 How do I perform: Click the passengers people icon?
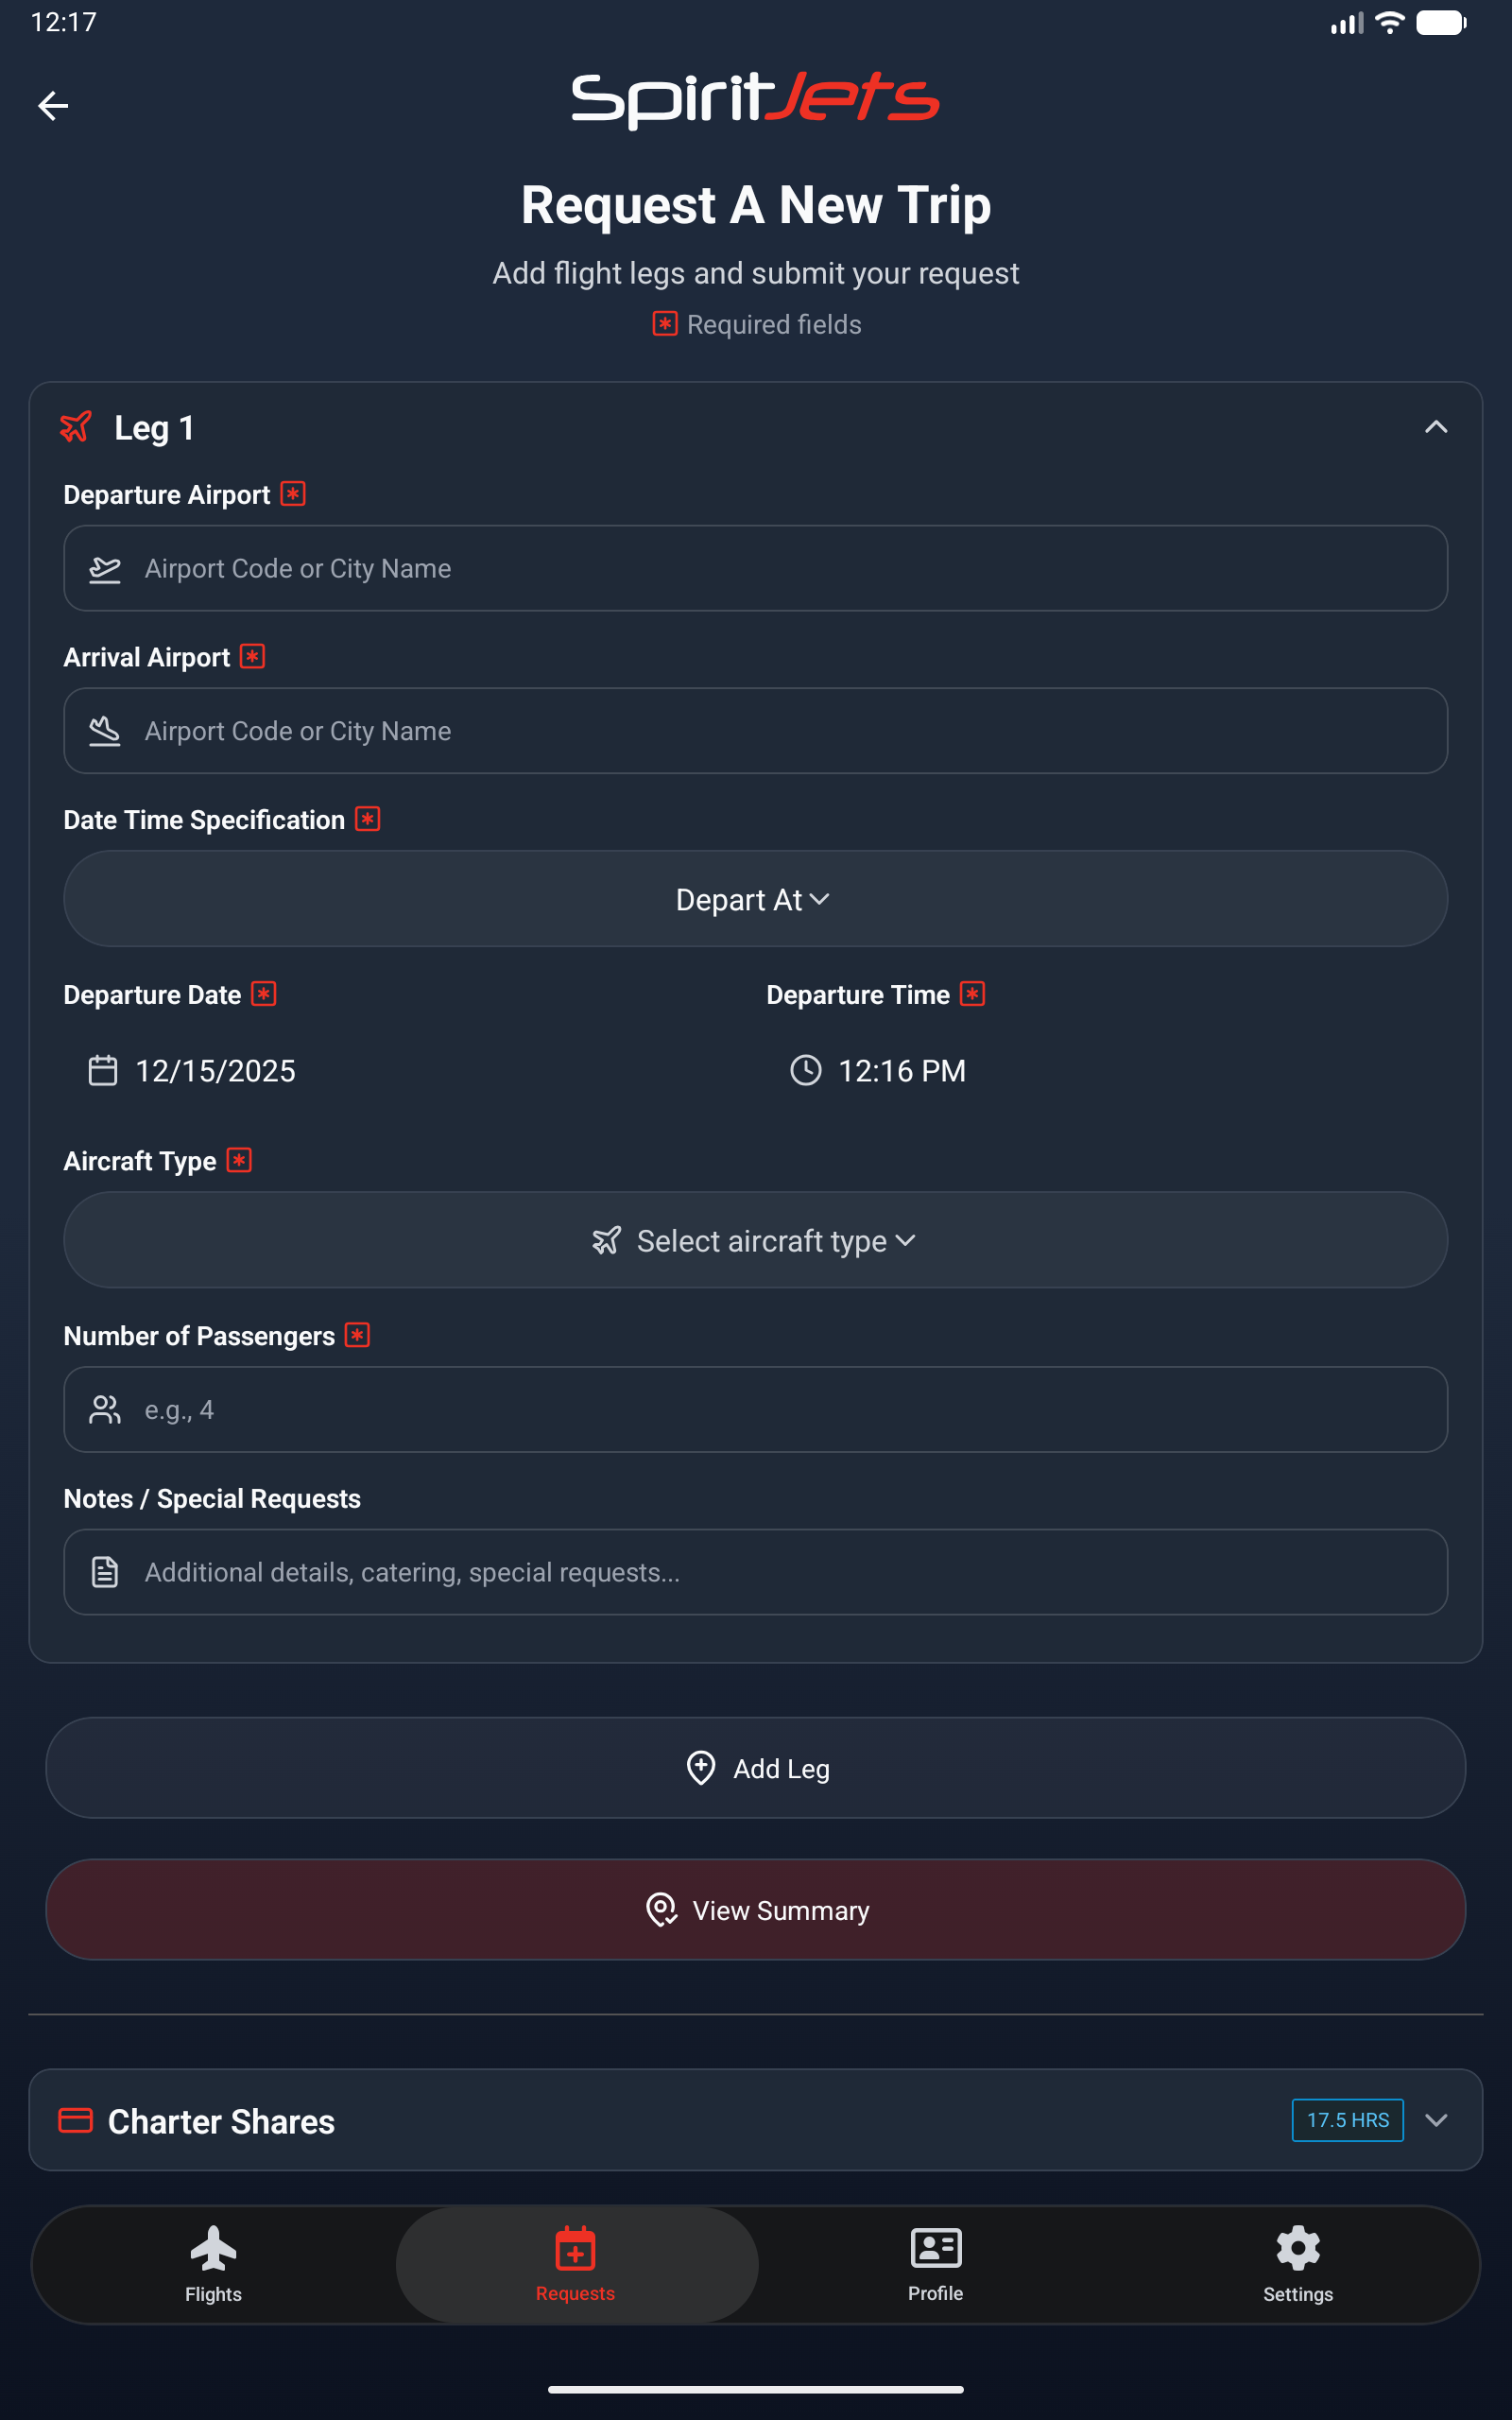tap(105, 1409)
